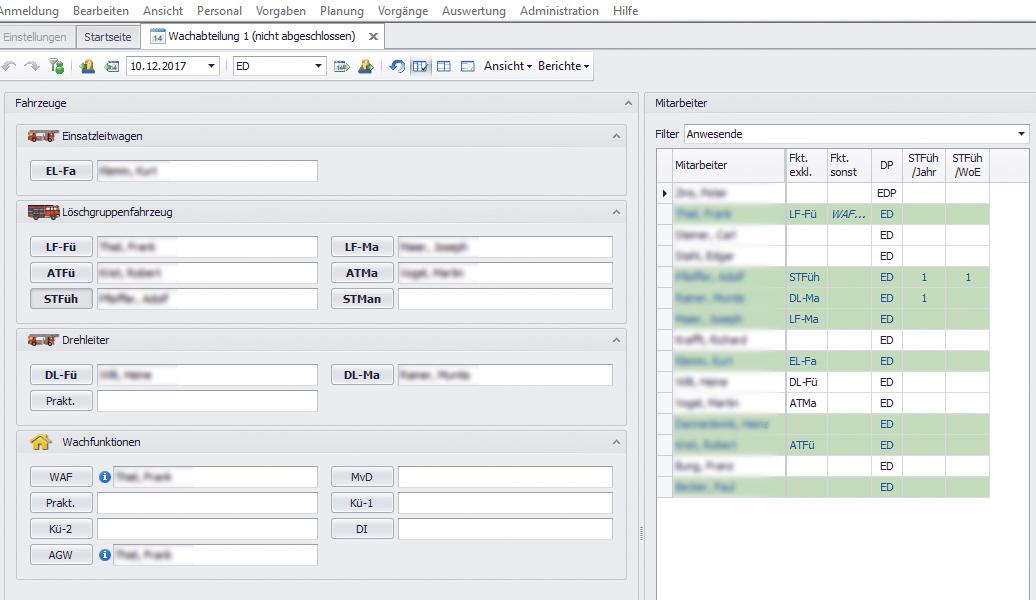1036x600 pixels.
Task: Click the info icon beside WAF field
Action: (105, 477)
